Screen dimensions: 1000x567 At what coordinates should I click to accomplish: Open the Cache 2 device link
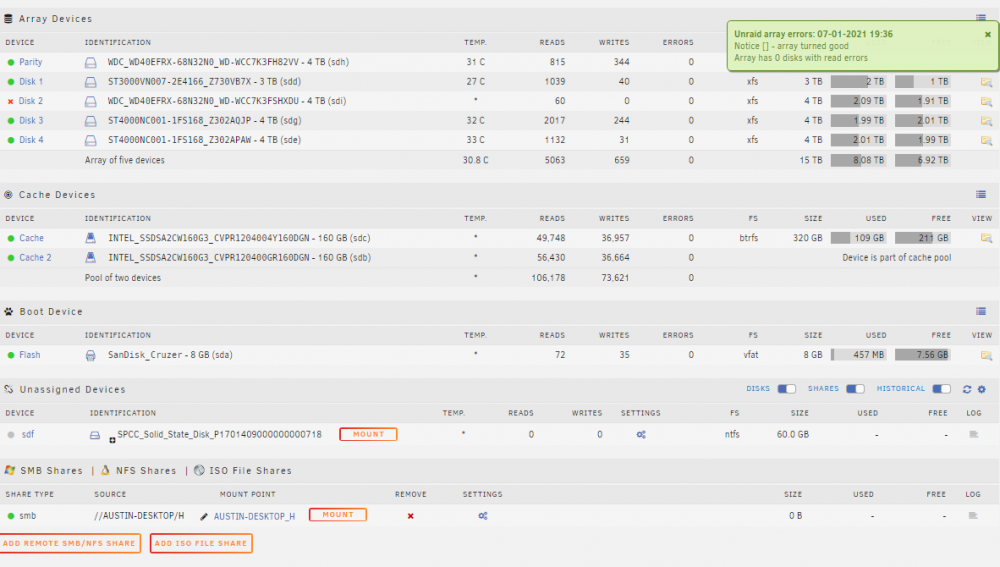click(x=35, y=258)
